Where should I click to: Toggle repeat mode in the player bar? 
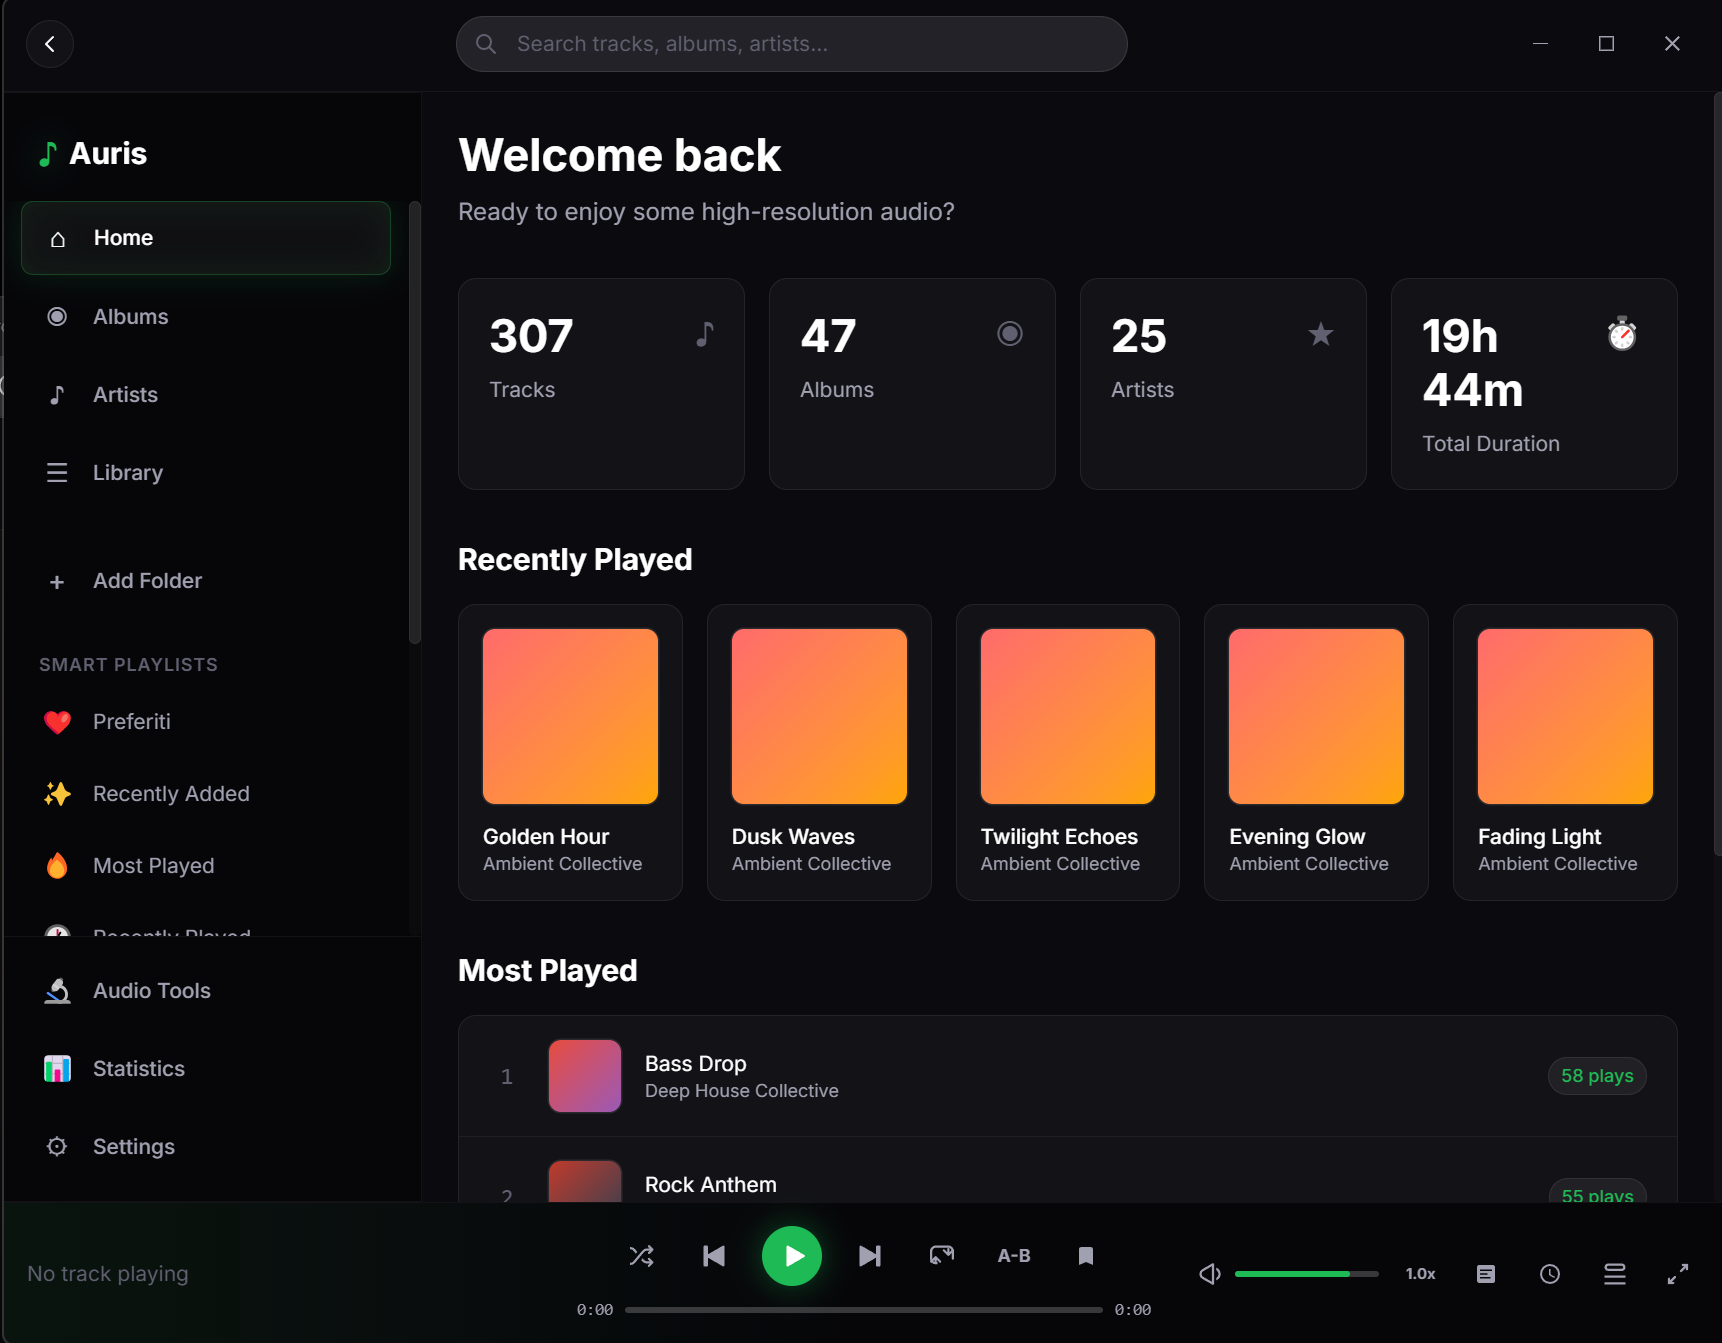click(x=941, y=1256)
